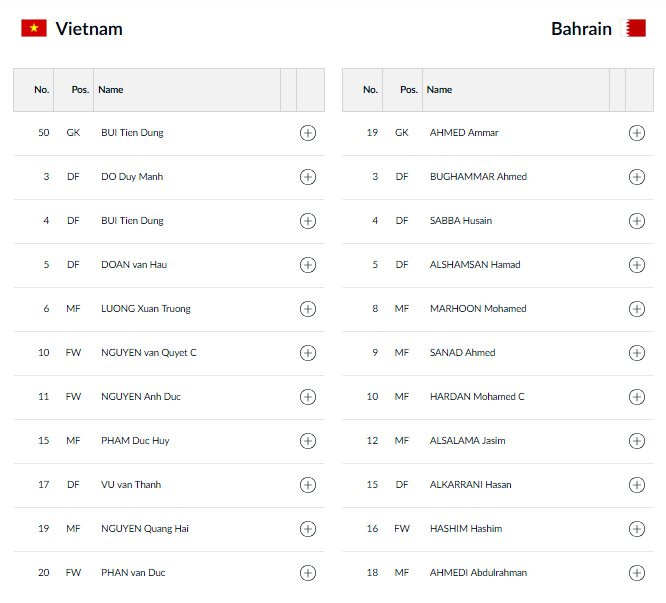Expand DOAN van Hau player row

click(308, 265)
